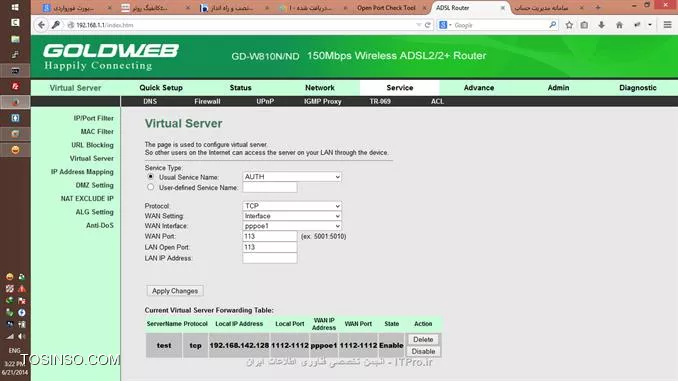Screen dimensions: 678x381
Task: Open the WAN Setting Interface dropdown
Action: (x=292, y=216)
